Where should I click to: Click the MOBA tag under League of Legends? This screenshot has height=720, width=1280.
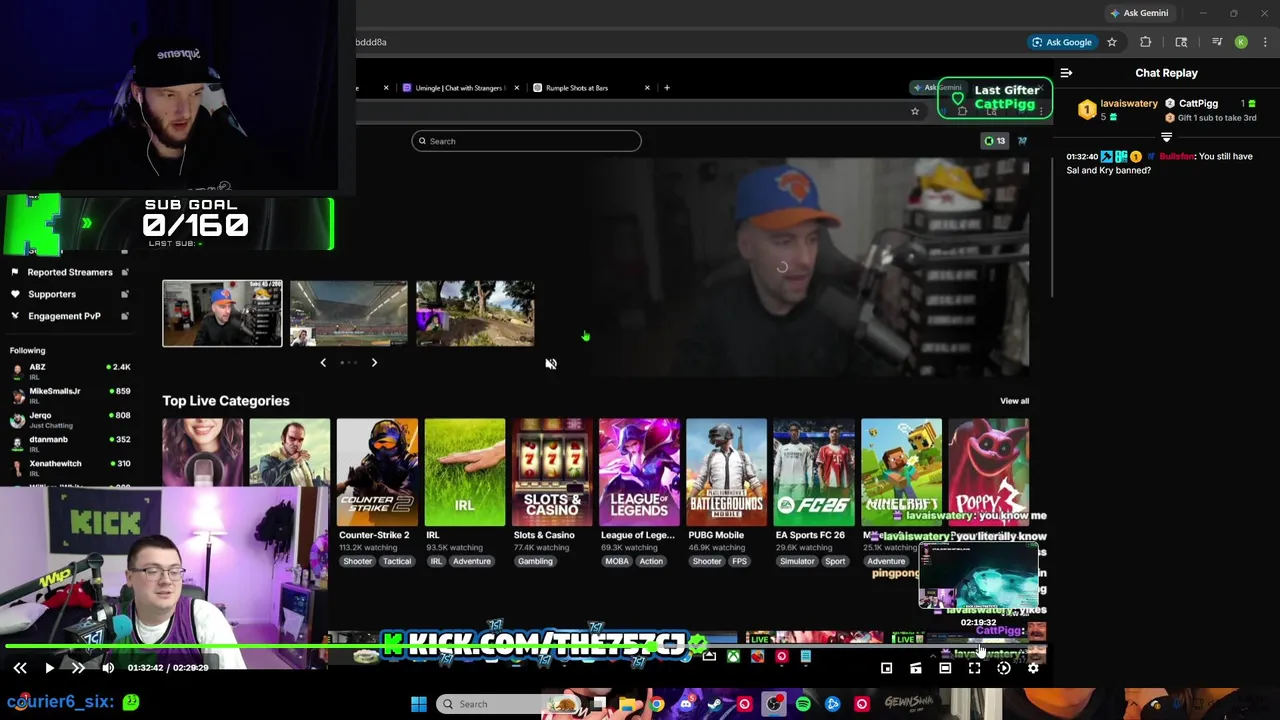click(617, 562)
